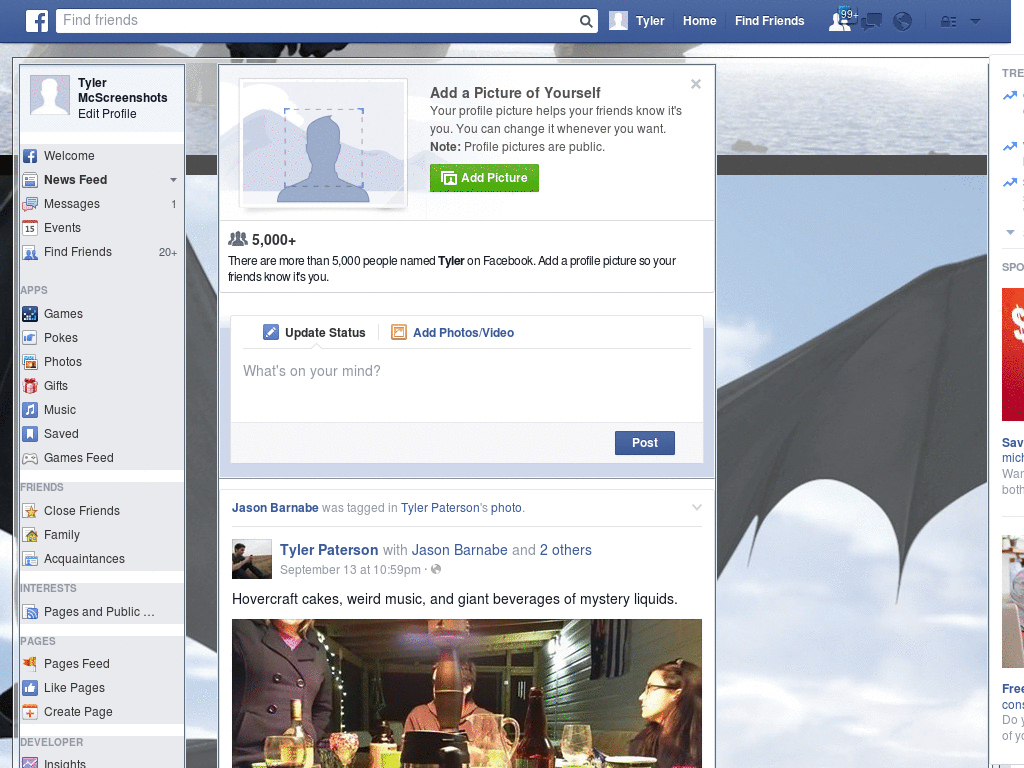
Task: Open Family list icon
Action: click(30, 535)
